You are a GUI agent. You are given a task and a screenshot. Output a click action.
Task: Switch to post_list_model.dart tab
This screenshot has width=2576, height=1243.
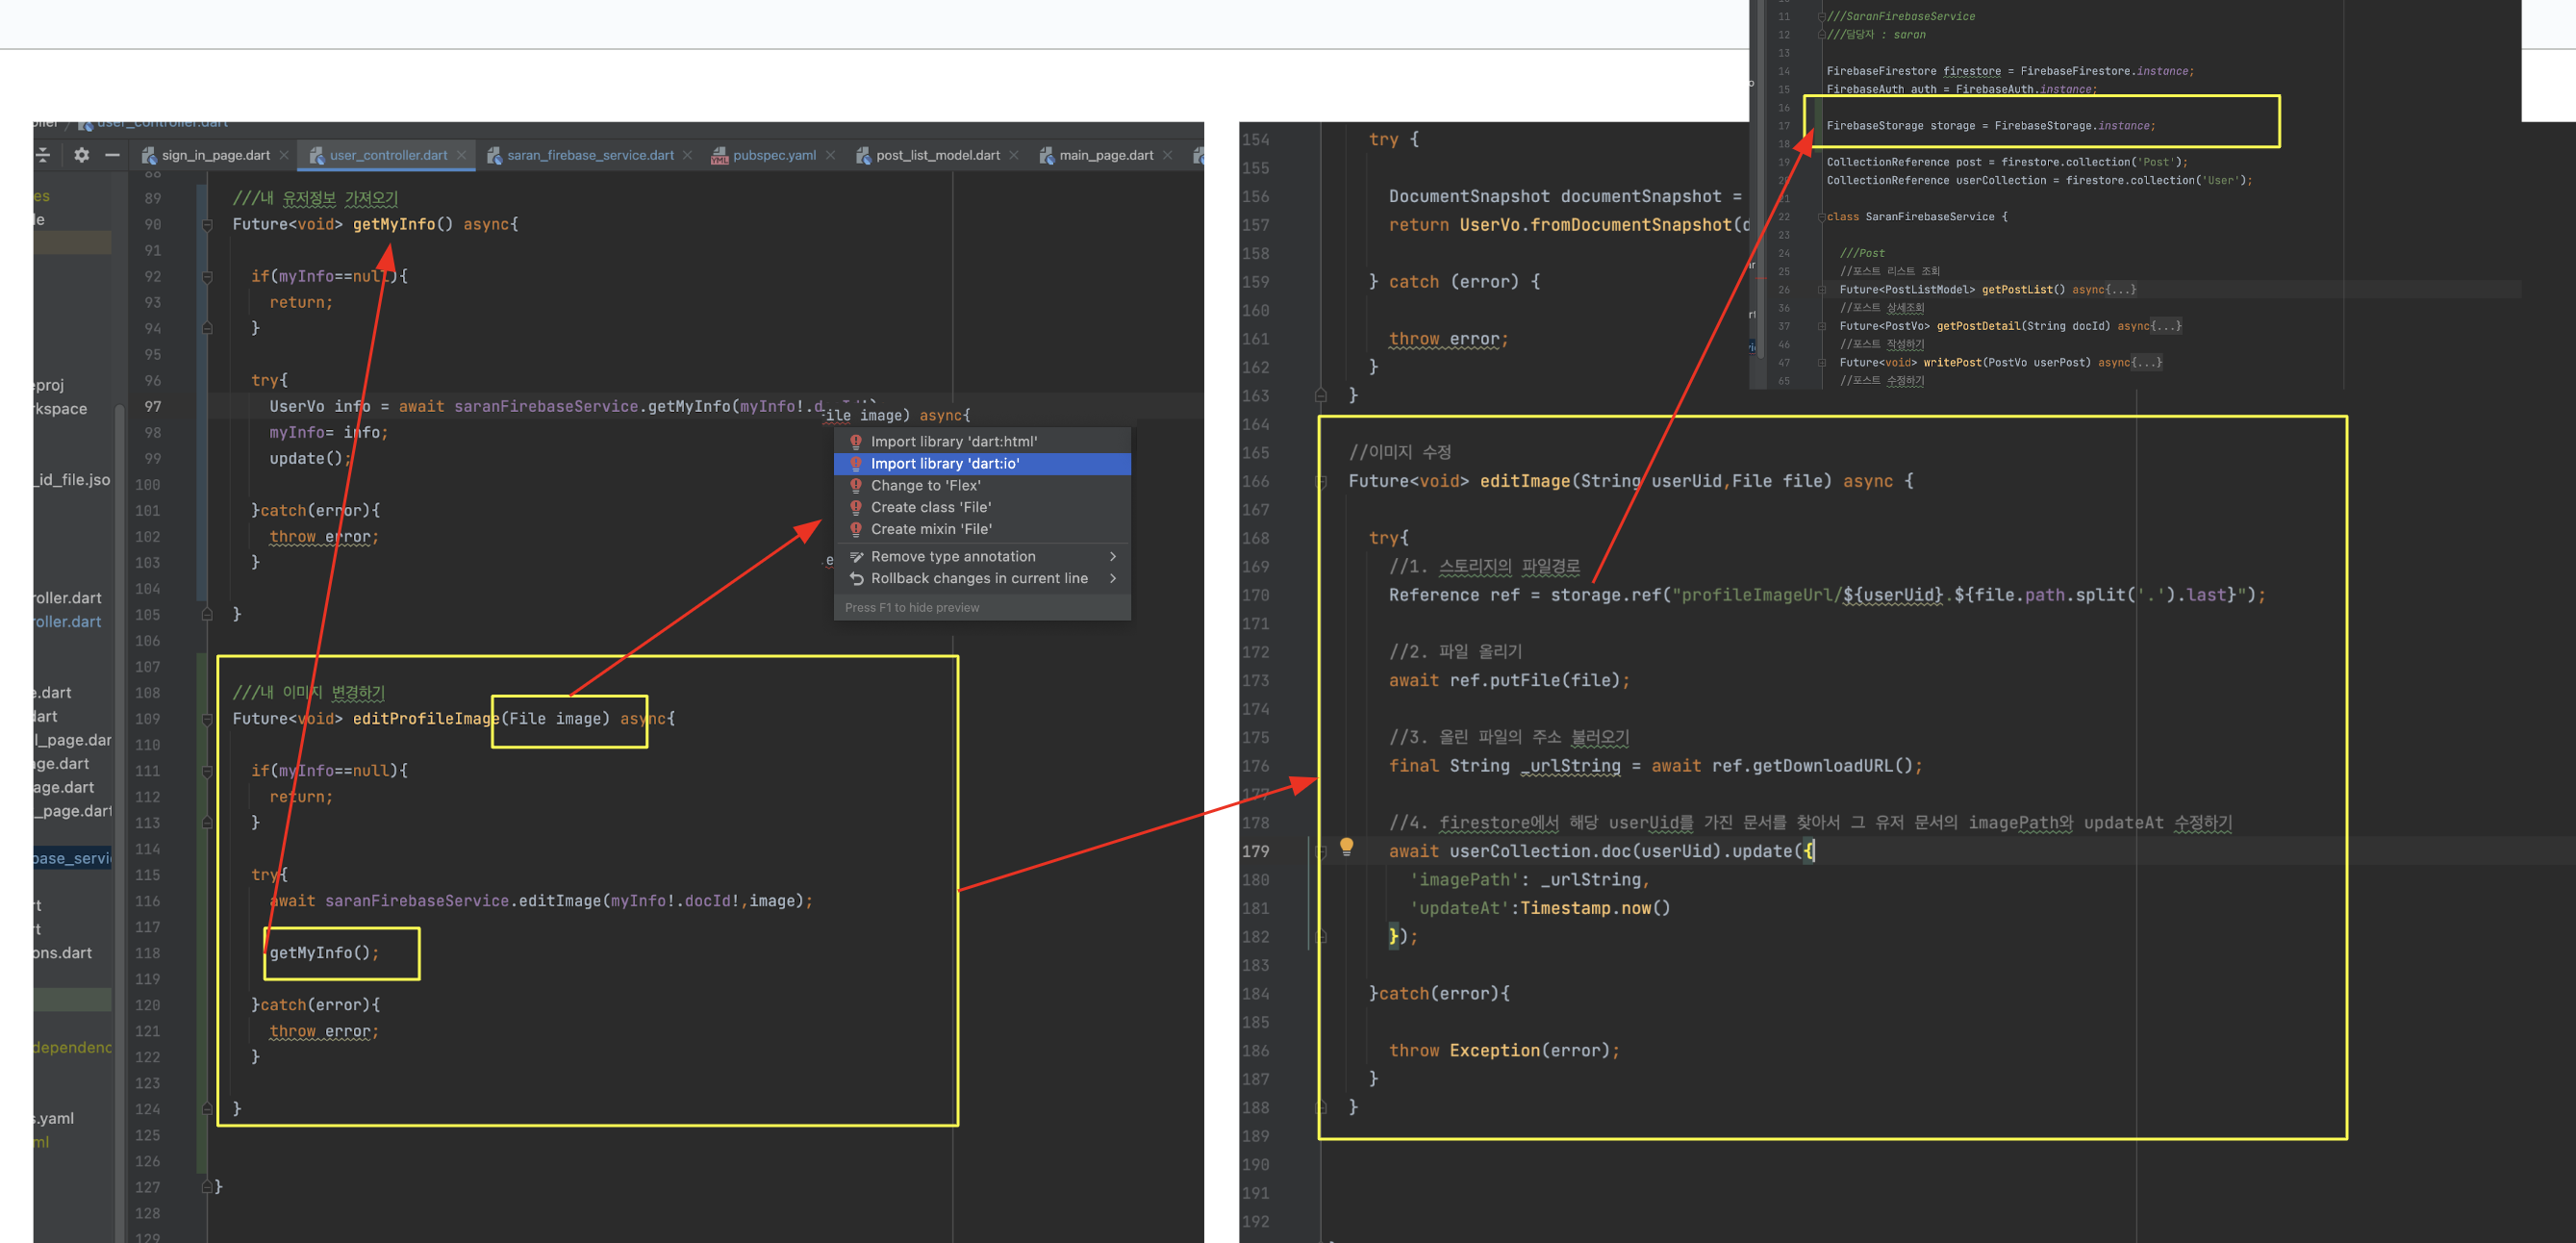click(x=937, y=155)
